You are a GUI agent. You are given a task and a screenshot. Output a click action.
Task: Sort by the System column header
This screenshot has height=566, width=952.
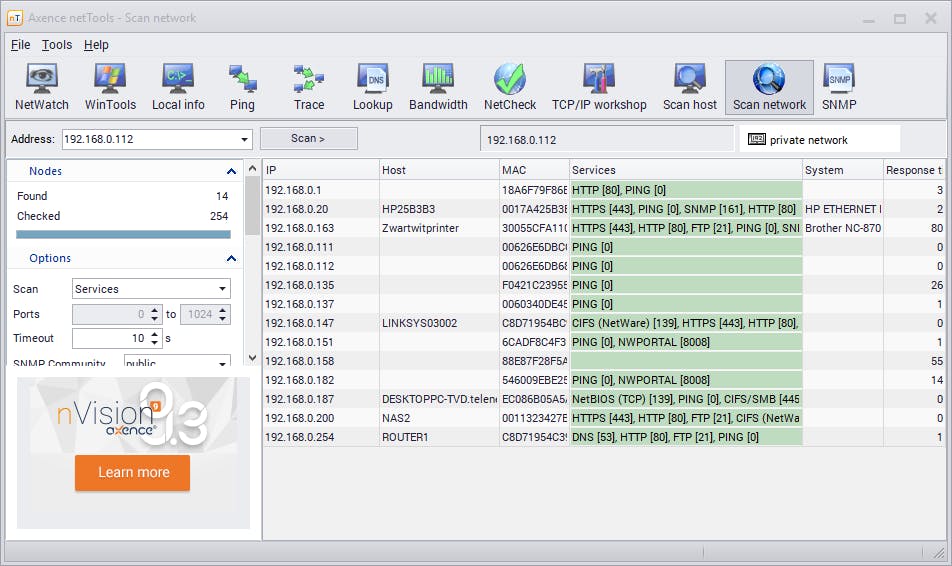(843, 170)
